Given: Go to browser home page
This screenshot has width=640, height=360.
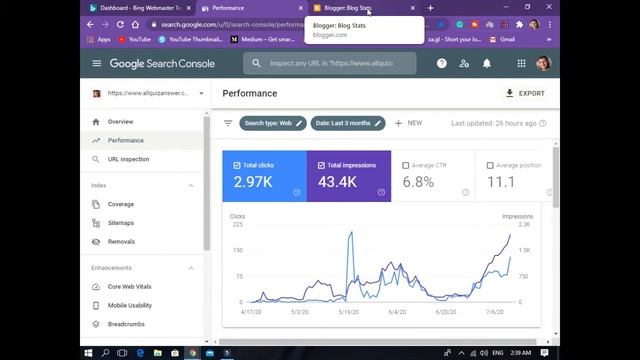Looking at the screenshot, I should pos(135,24).
